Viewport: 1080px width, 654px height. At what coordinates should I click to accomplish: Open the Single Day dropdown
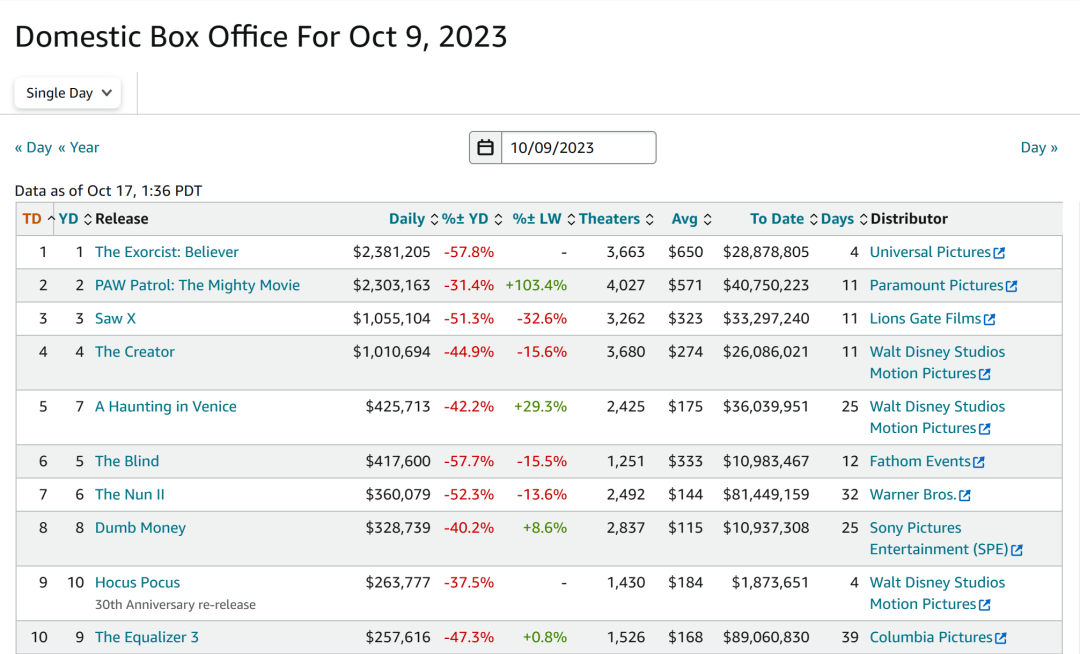point(68,93)
